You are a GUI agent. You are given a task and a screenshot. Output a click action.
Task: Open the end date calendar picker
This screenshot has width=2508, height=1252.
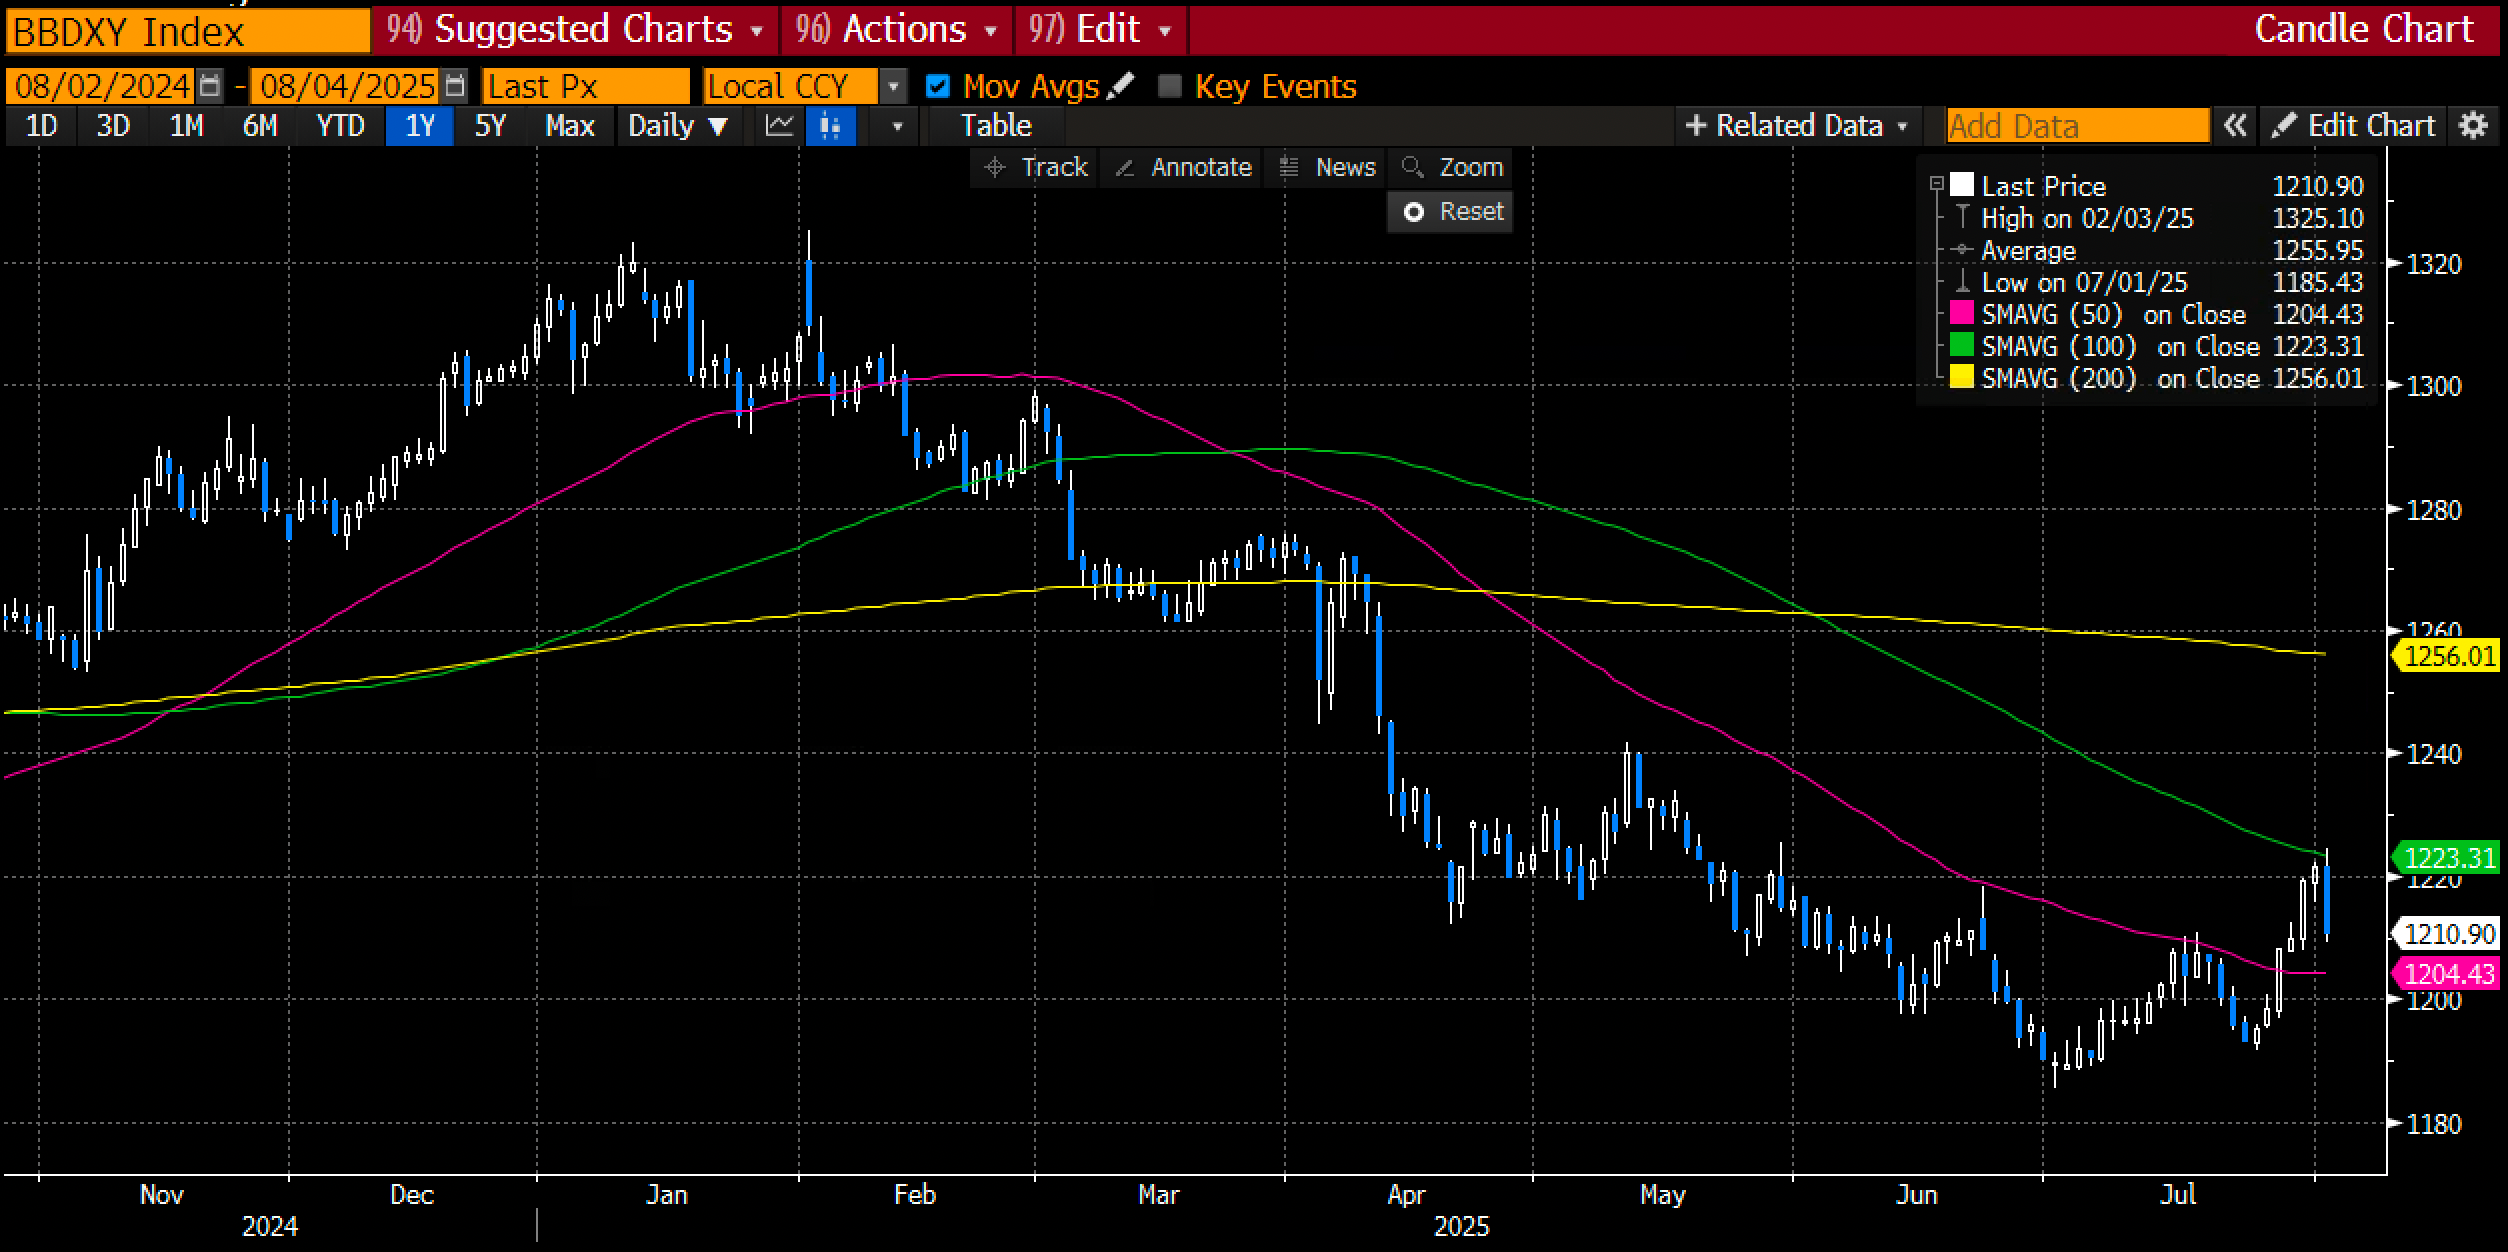point(454,86)
